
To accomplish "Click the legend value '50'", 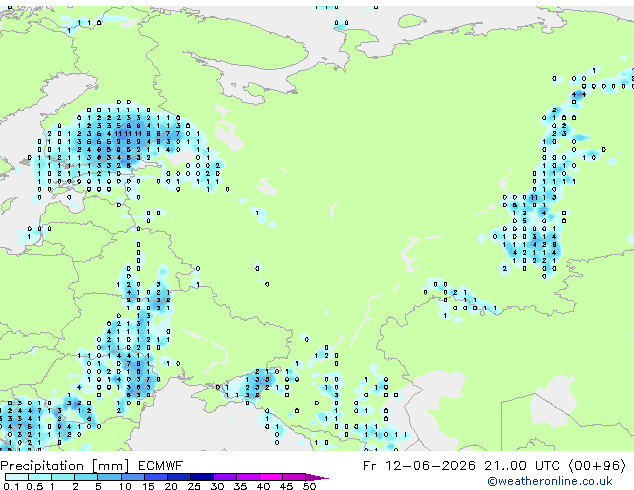I will click(309, 486).
